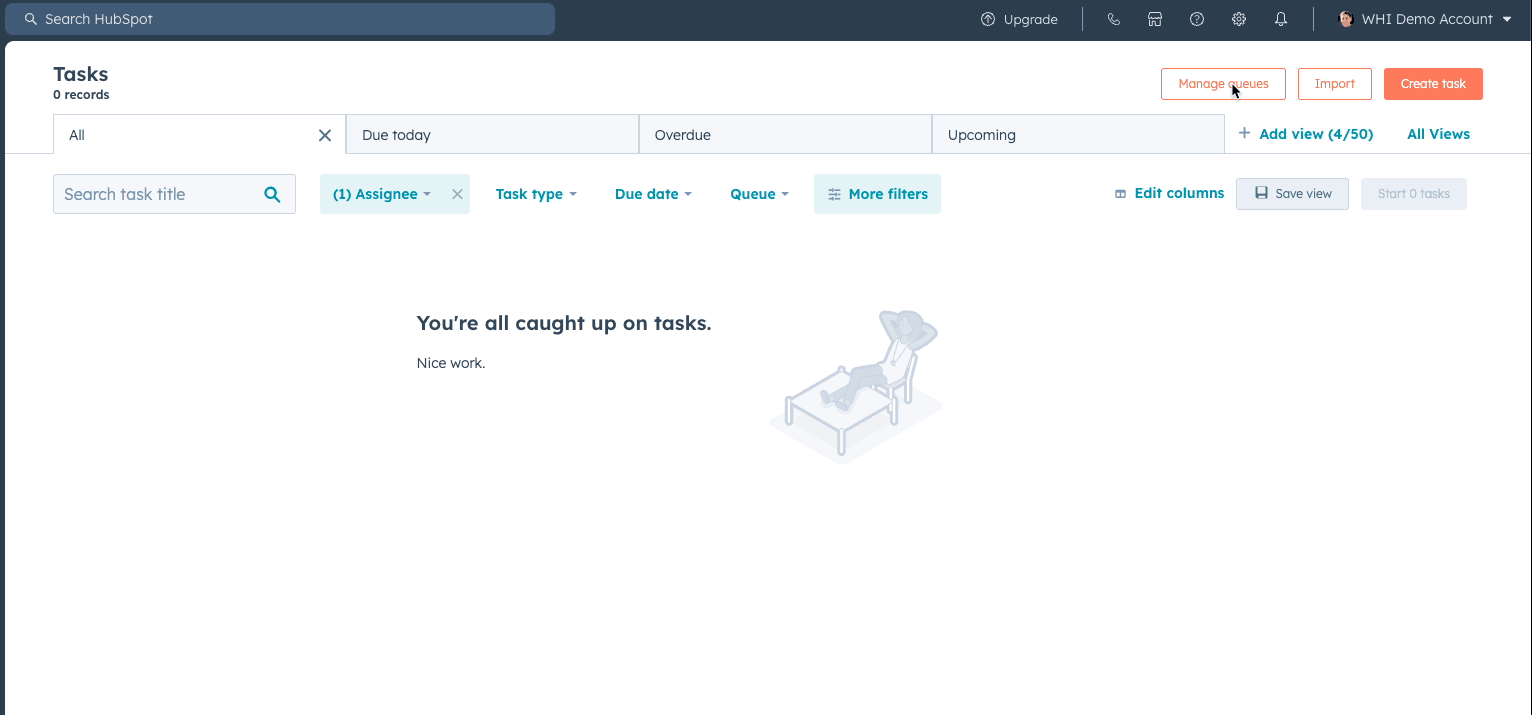Open the Assignee filter dropdown
This screenshot has width=1532, height=715.
click(381, 194)
